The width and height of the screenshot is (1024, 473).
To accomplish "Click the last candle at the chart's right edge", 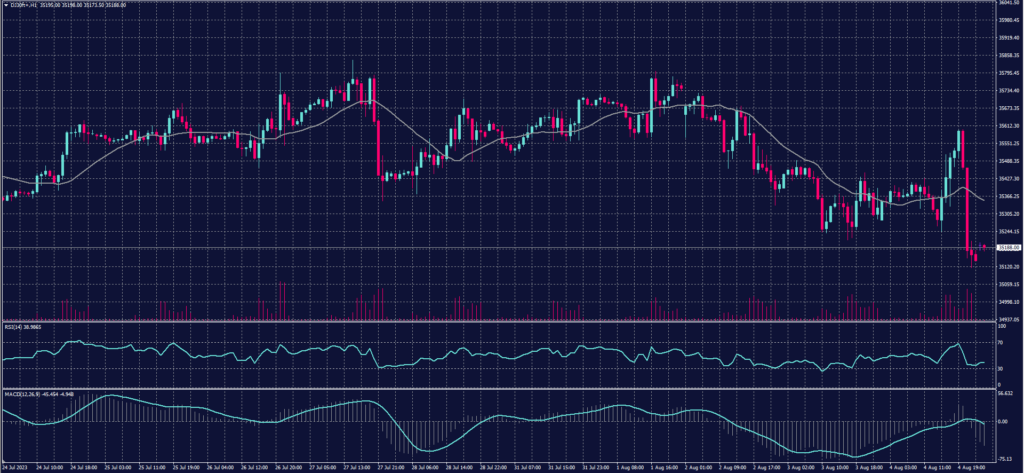I will click(x=983, y=247).
